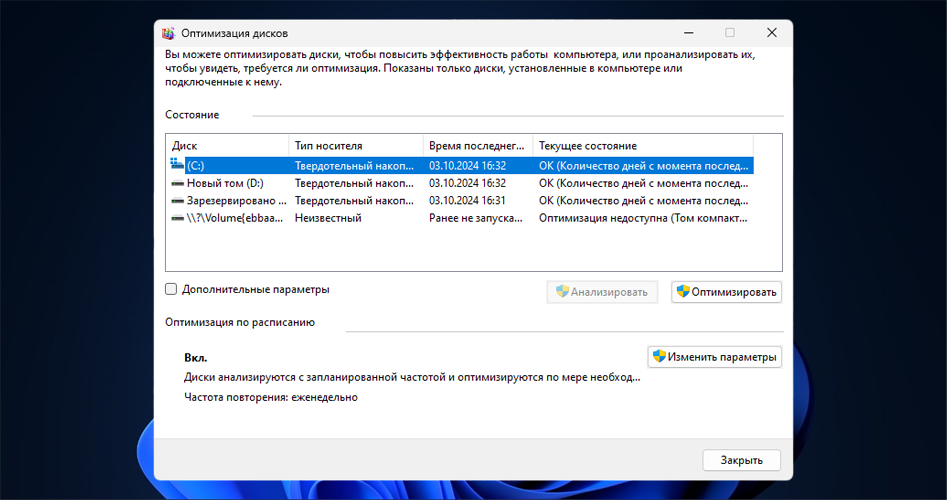
Task: Click the Текущее состояние column header
Action: click(x=643, y=146)
